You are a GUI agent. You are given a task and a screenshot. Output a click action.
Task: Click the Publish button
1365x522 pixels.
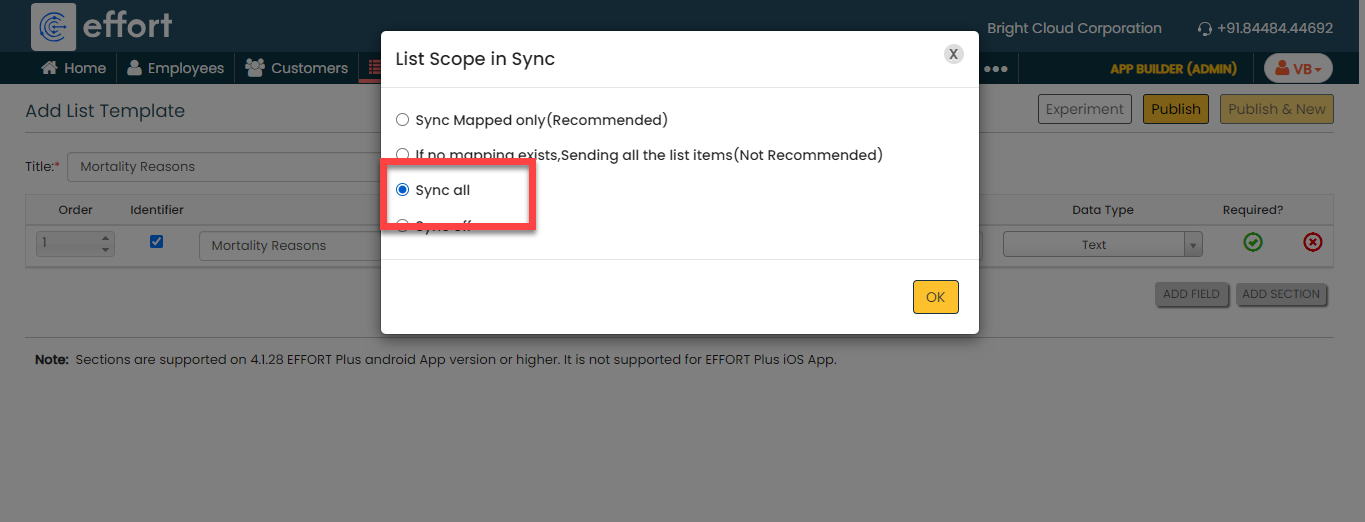[1175, 109]
